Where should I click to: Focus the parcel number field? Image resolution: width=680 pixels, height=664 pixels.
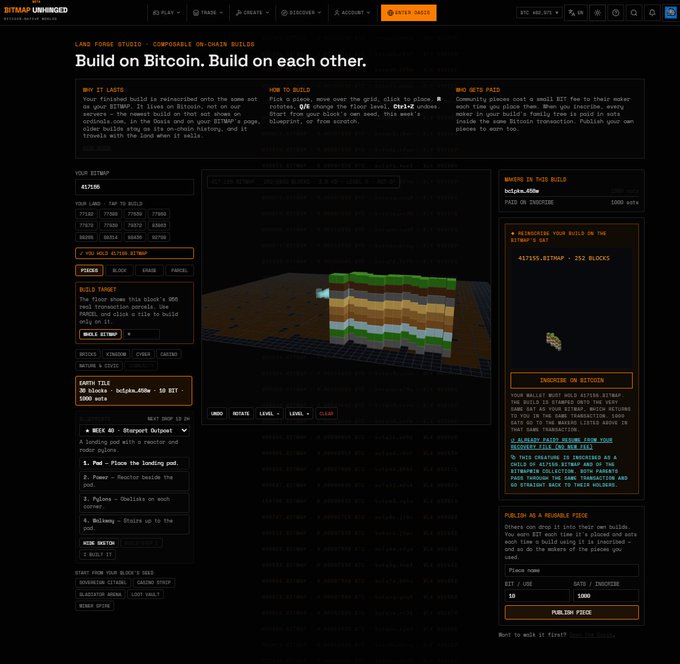pos(142,334)
